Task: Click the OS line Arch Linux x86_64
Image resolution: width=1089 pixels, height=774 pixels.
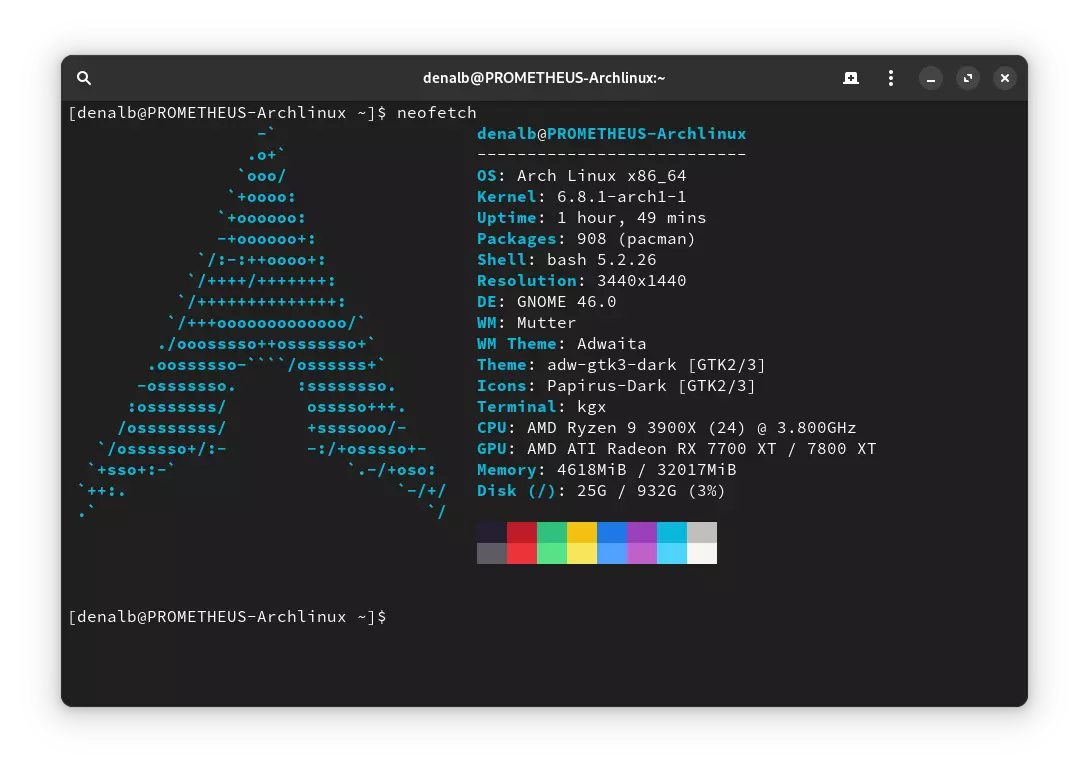Action: point(581,176)
